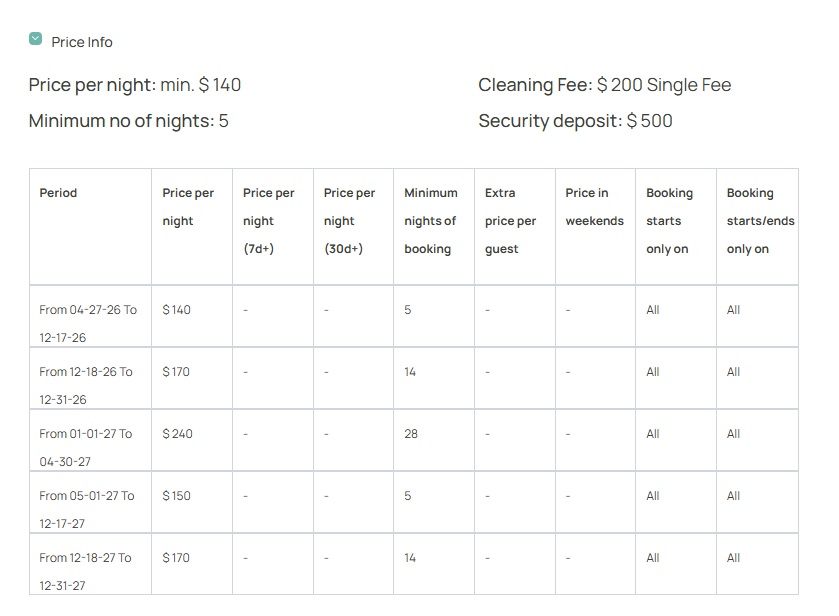Click the Minimum nights of booking header
Screen dimensions: 839x616
click(434, 227)
